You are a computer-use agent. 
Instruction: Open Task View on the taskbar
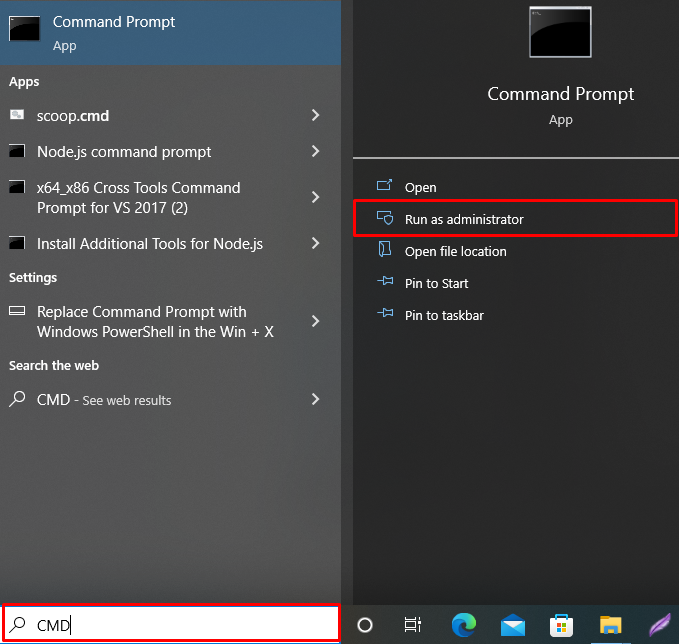pos(413,625)
